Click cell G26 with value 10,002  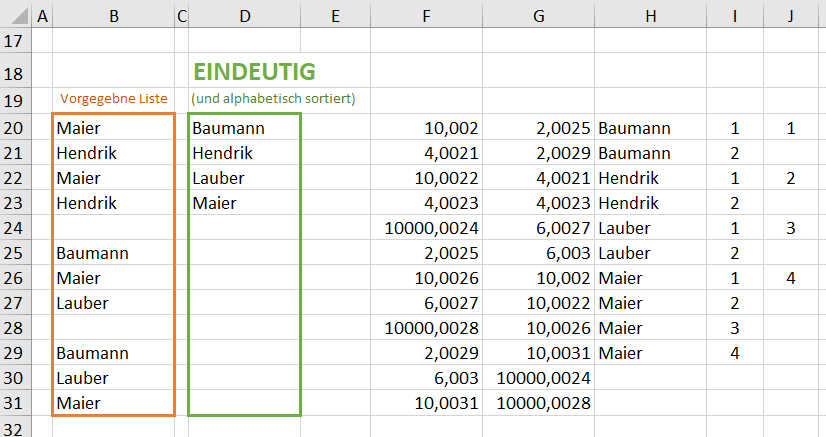pos(538,277)
